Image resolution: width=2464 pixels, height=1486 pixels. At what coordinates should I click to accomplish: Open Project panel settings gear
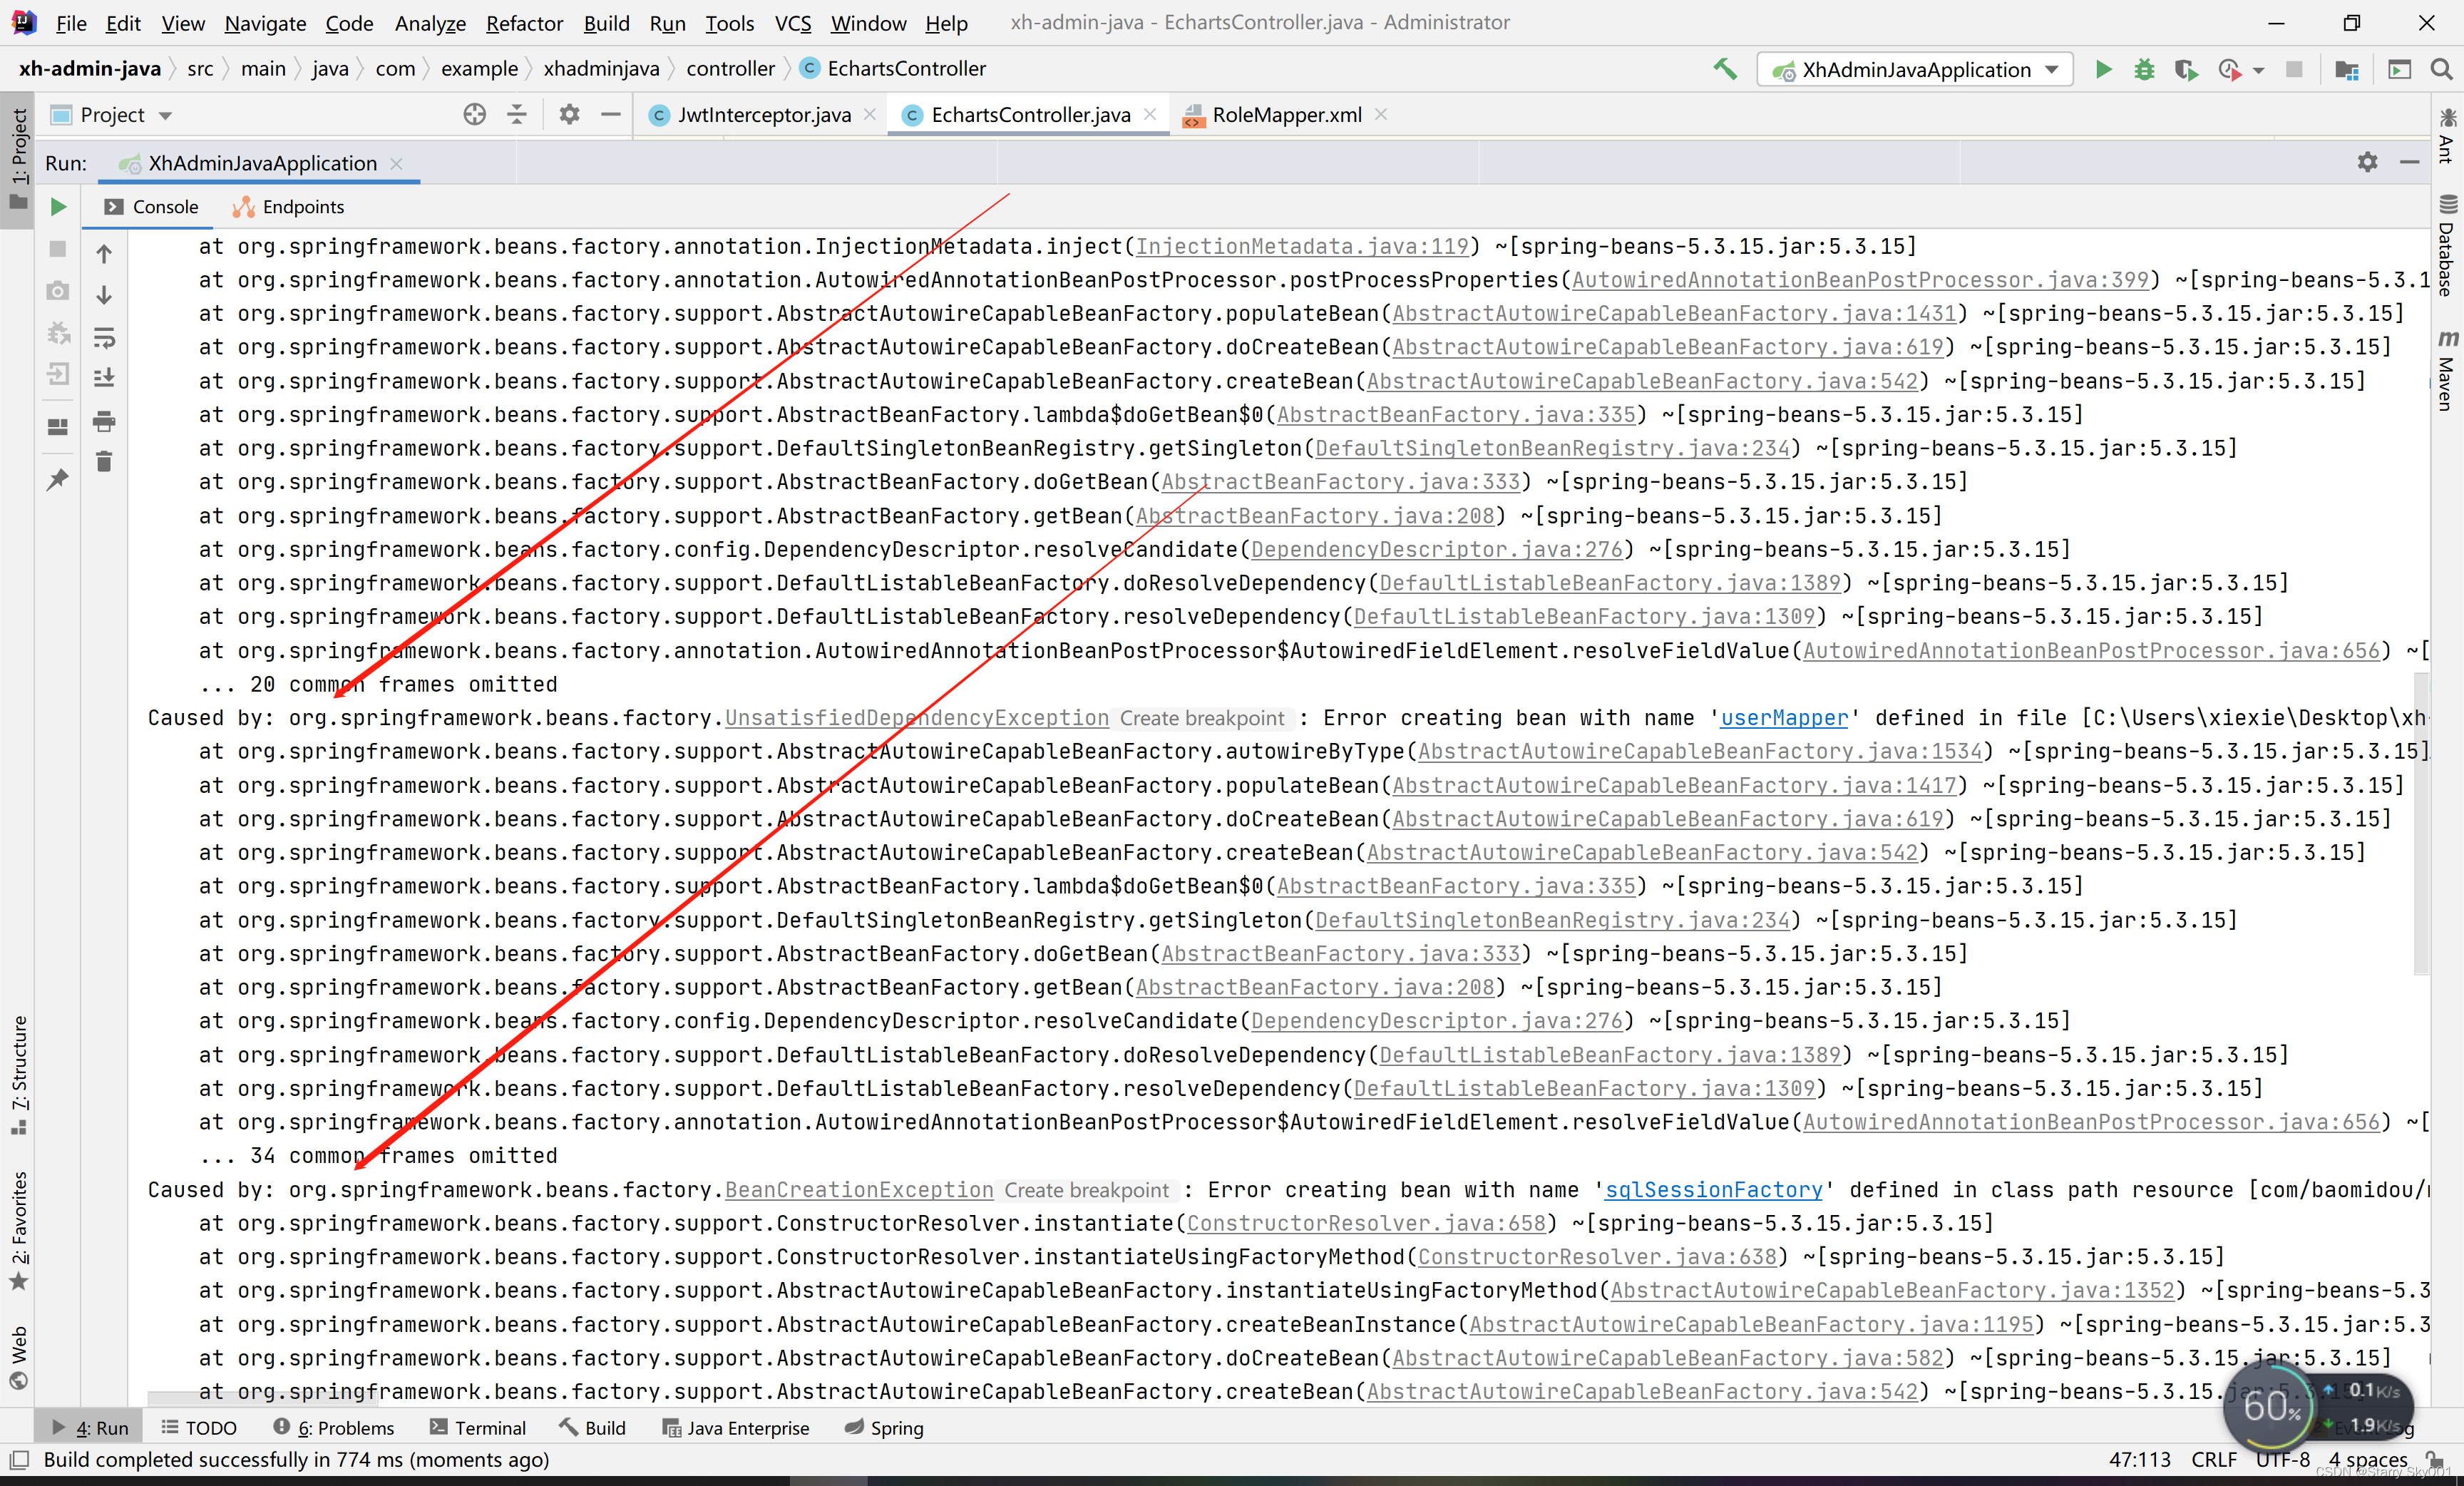pos(569,114)
